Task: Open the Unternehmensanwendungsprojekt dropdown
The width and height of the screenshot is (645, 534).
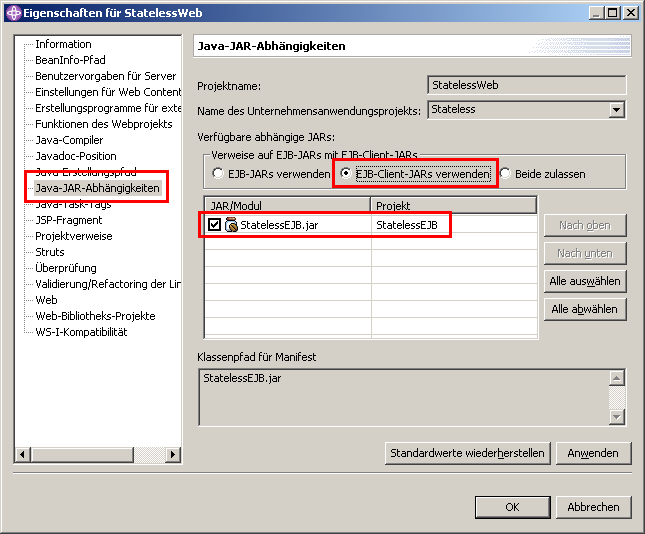Action: [616, 109]
